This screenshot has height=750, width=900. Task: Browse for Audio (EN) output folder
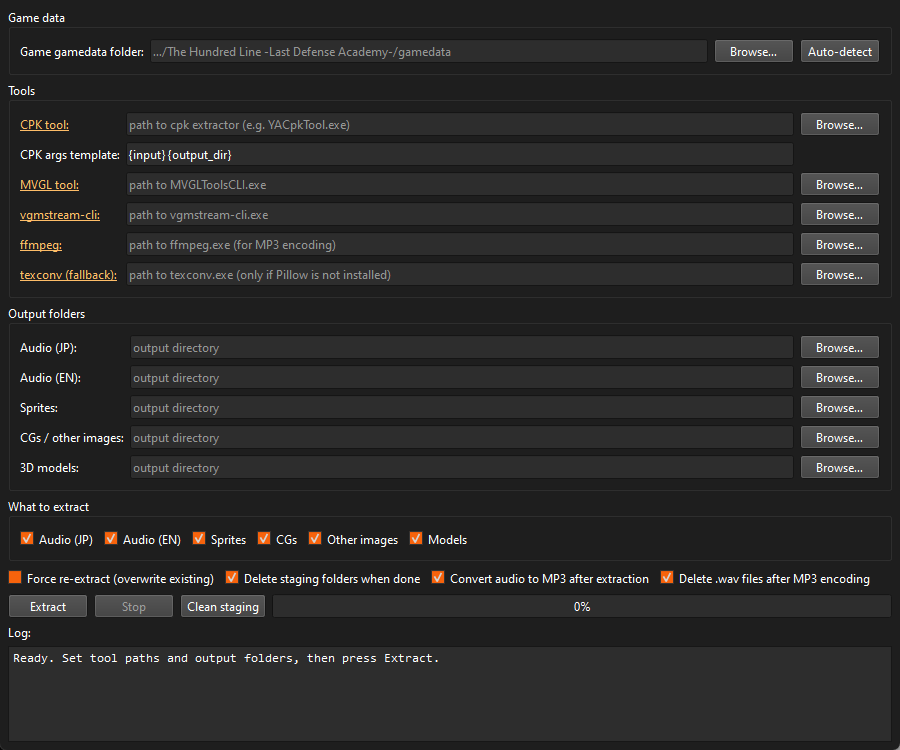coord(839,378)
